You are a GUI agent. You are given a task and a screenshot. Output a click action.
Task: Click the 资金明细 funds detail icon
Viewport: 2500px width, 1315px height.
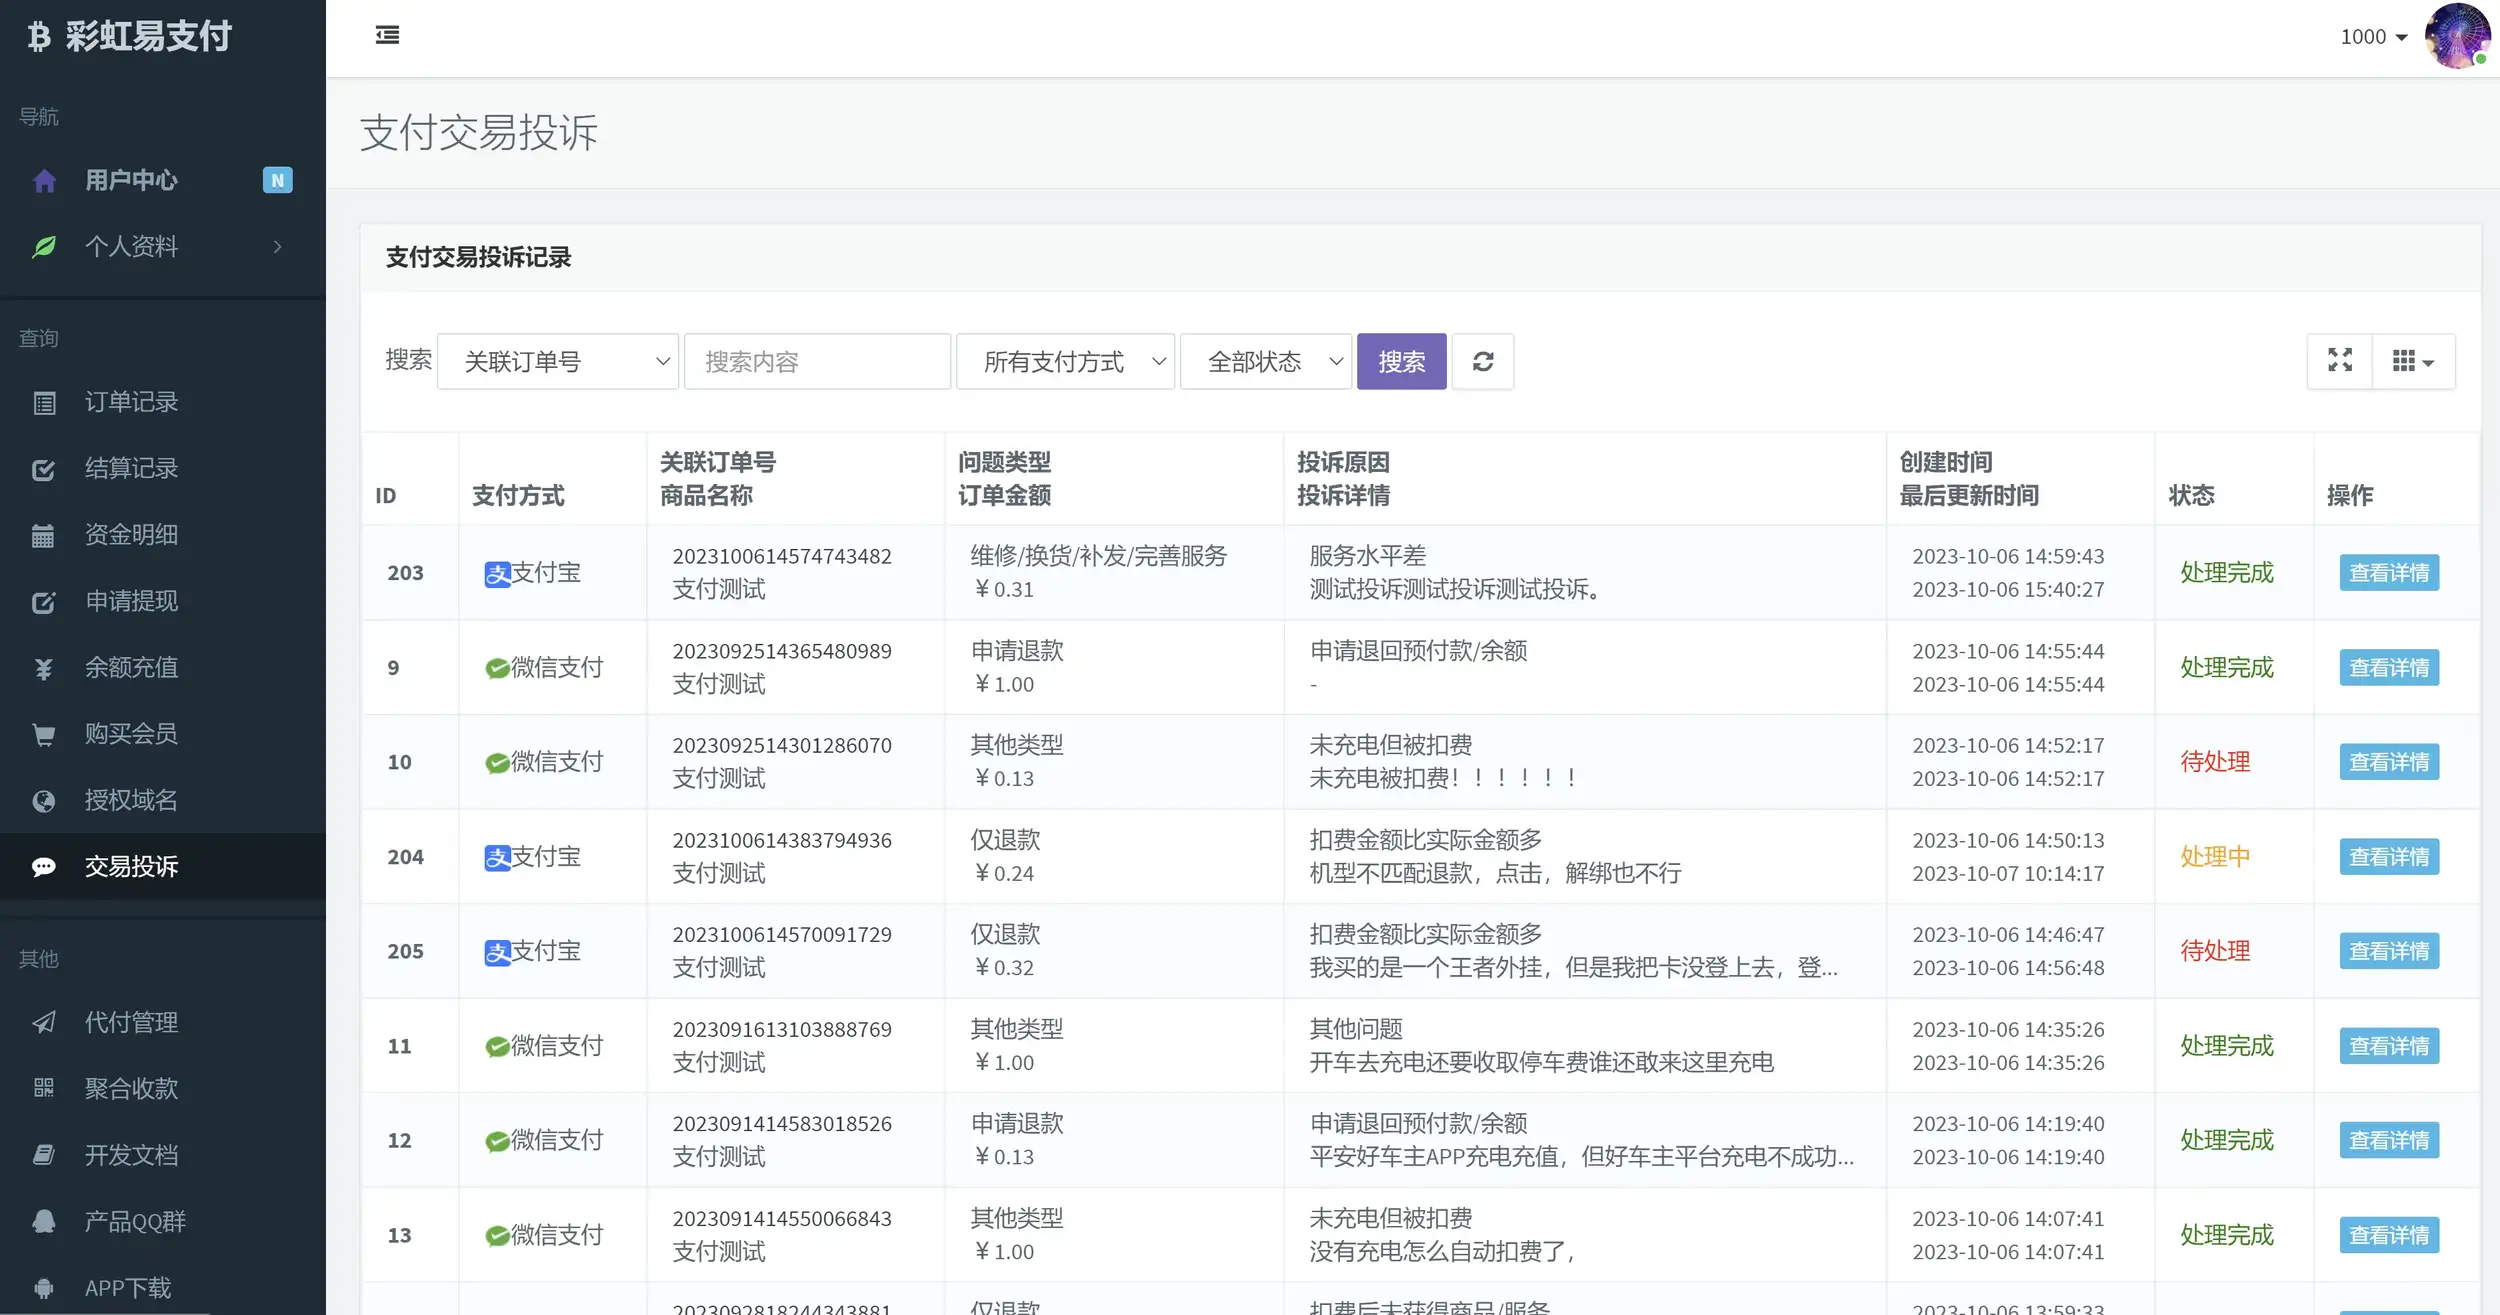click(x=44, y=535)
